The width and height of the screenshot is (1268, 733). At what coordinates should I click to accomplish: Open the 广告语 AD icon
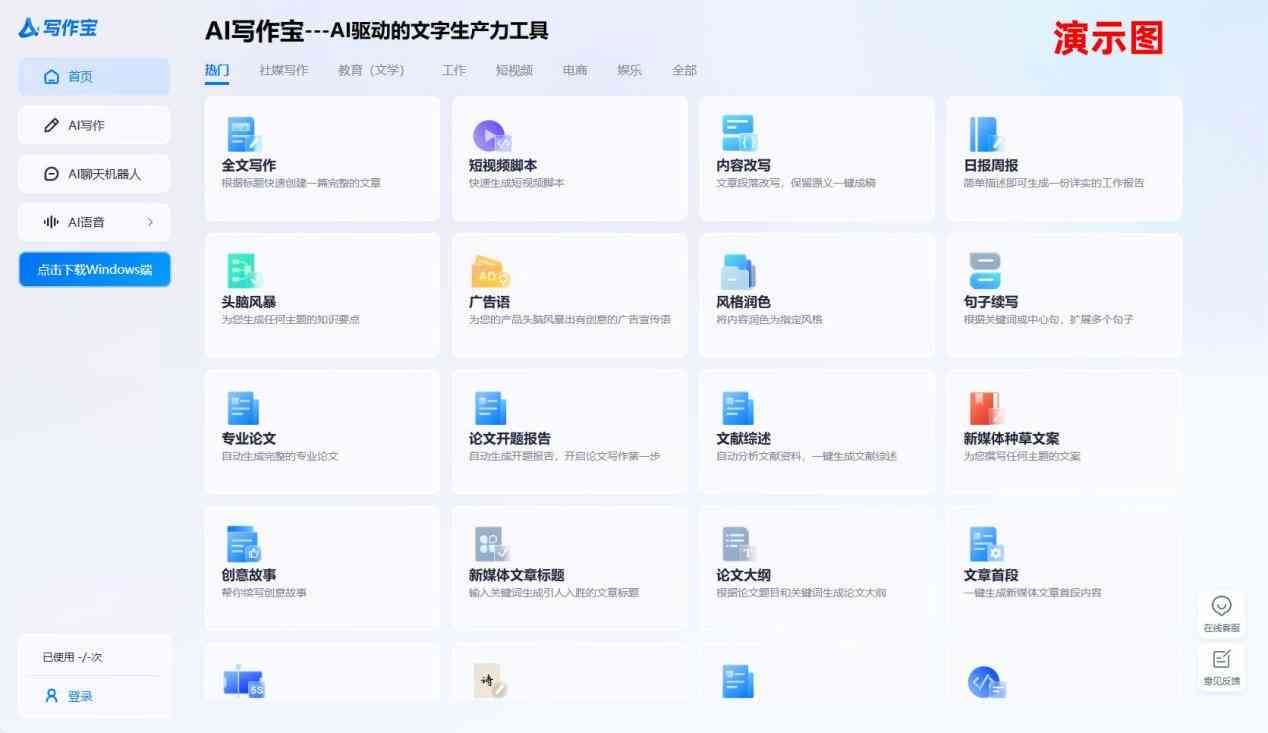(491, 272)
